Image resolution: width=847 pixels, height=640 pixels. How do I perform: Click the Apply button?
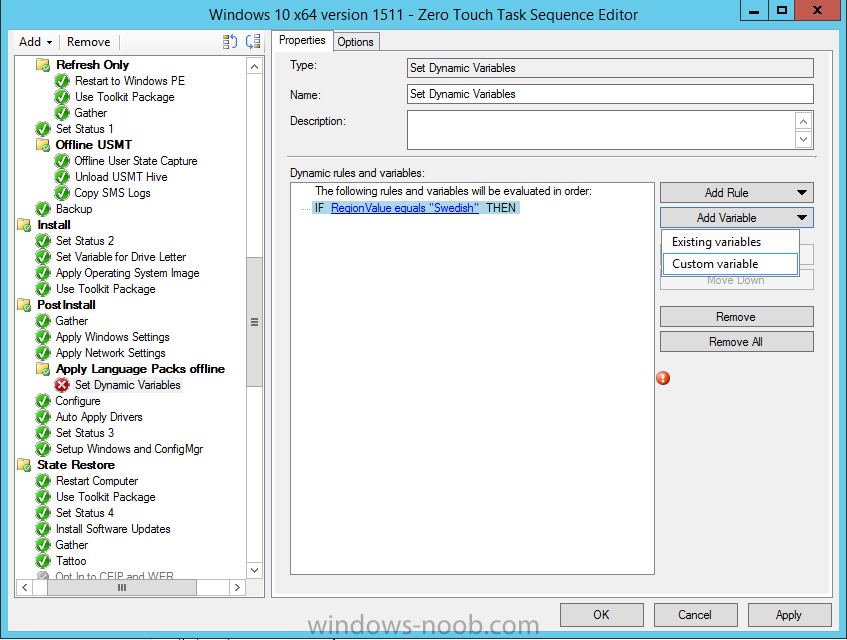[789, 615]
